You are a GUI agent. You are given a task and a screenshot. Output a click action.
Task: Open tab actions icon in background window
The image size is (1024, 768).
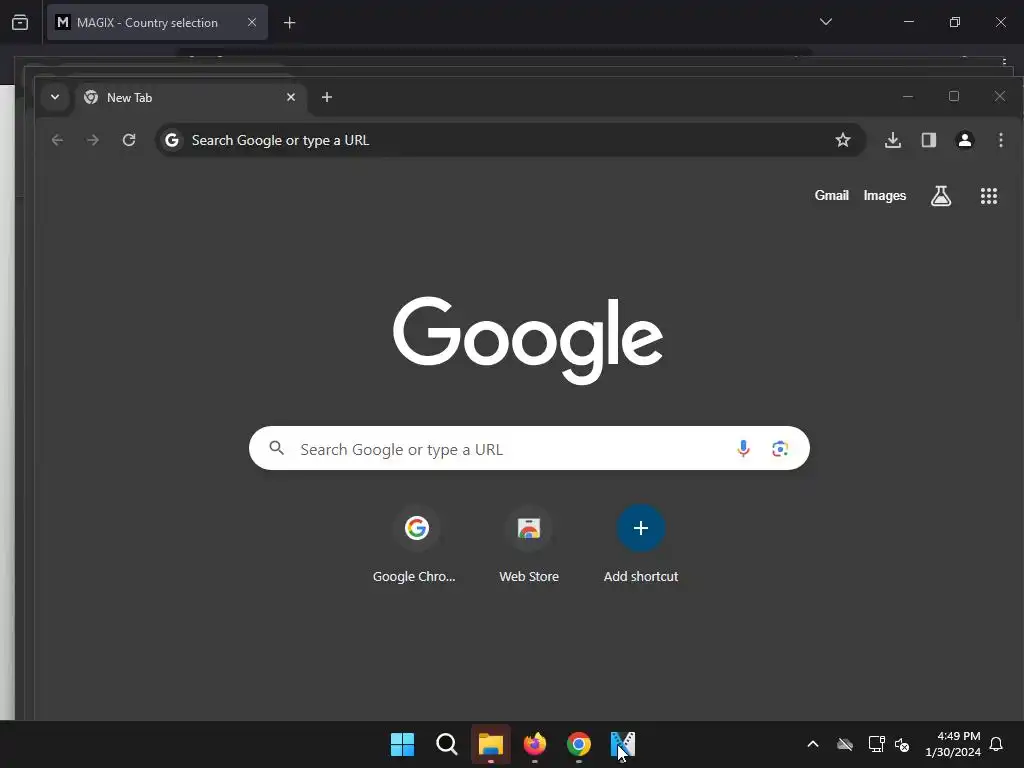pyautogui.click(x=20, y=22)
